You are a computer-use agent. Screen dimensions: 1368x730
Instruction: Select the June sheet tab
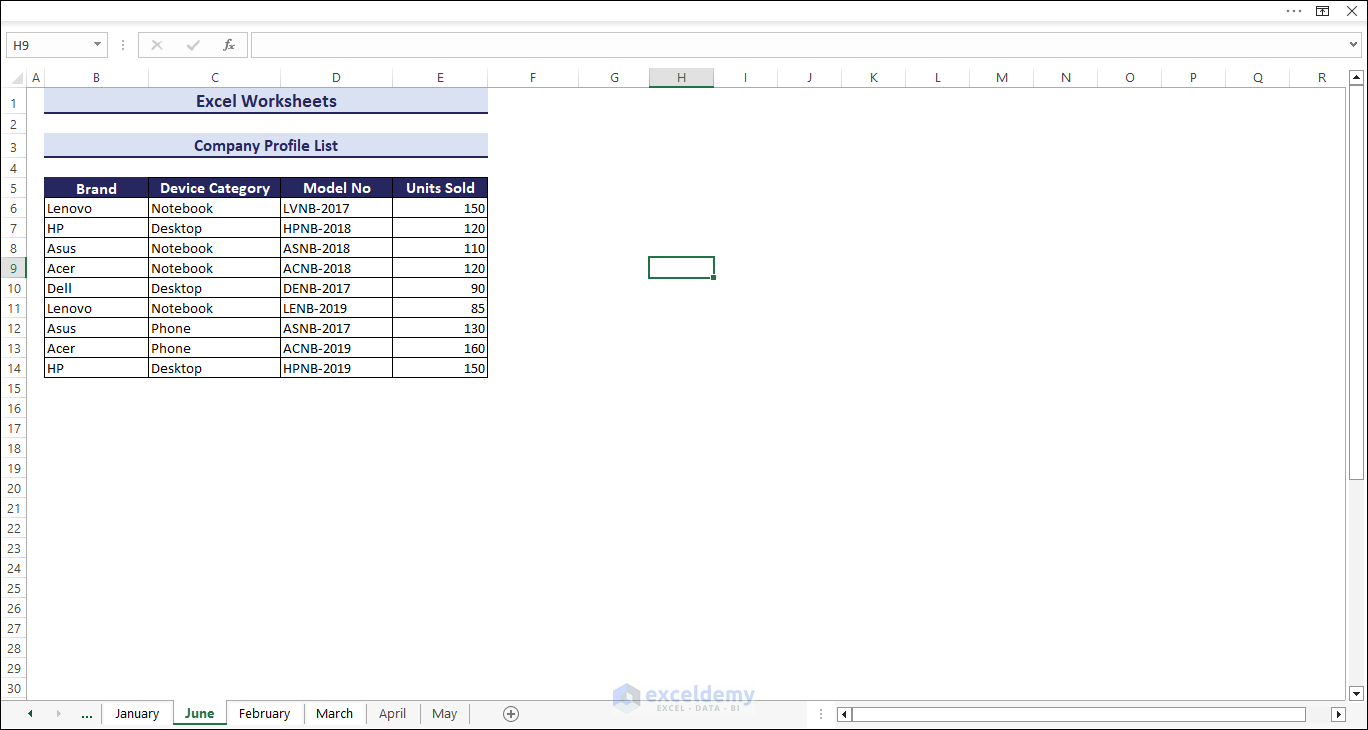pyautogui.click(x=199, y=714)
